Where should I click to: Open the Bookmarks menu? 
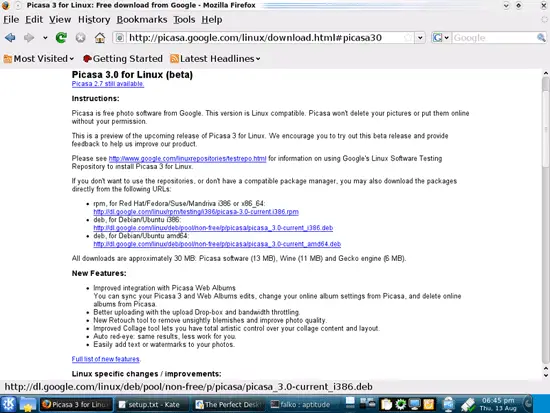coord(142,20)
